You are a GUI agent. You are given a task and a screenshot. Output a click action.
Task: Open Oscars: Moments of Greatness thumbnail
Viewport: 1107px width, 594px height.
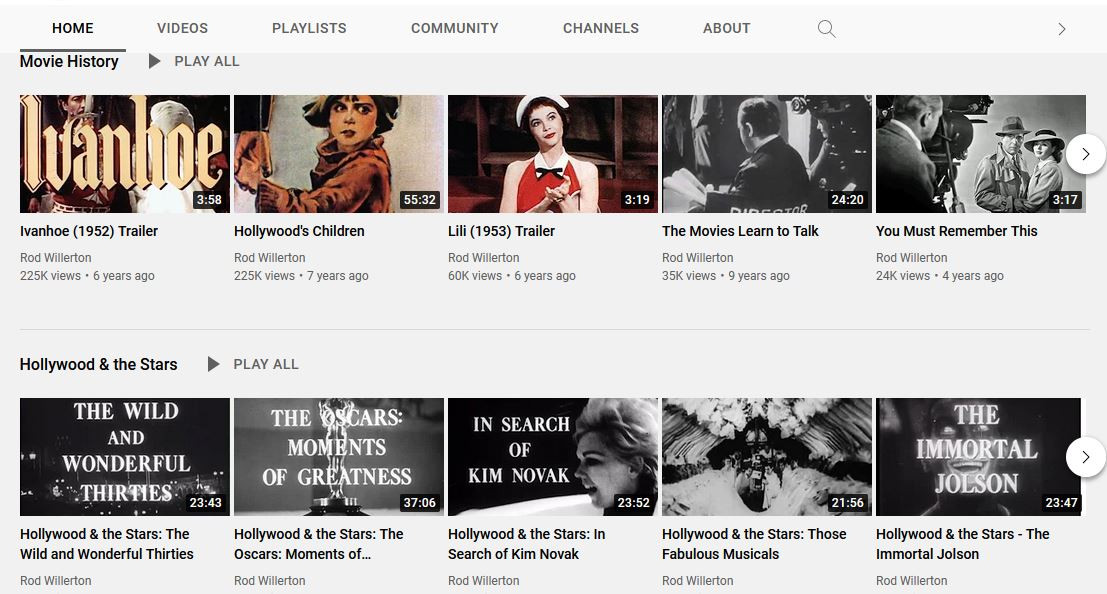point(339,457)
